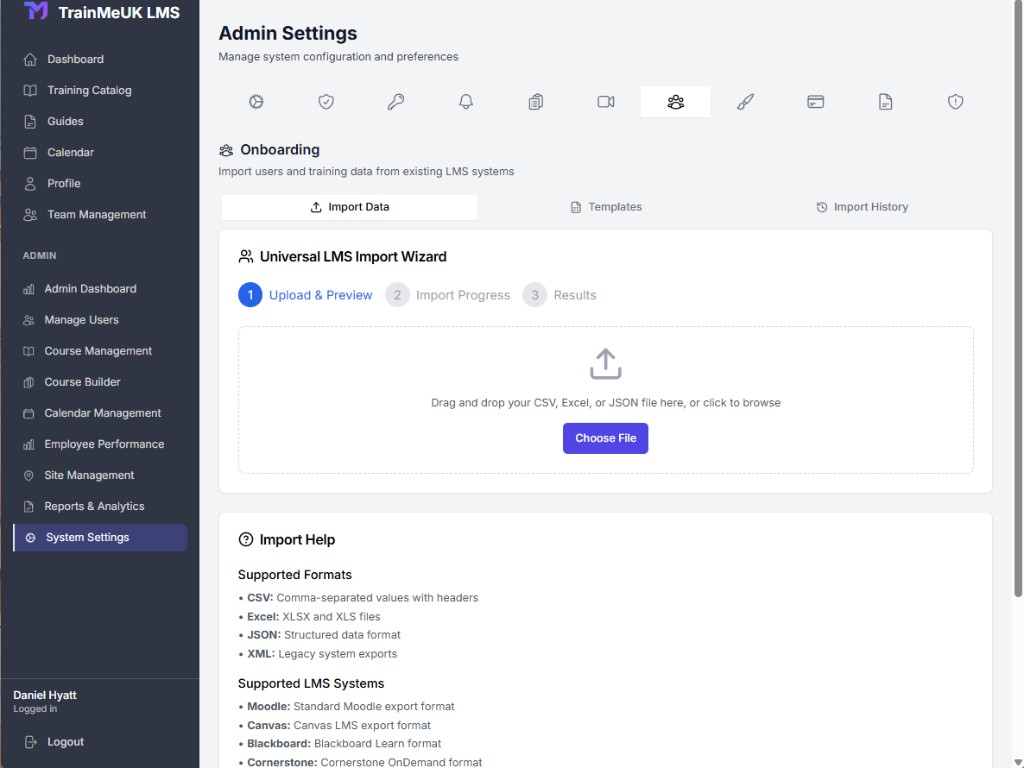The image size is (1024, 768).
Task: Open the paintbrush branding settings tab
Action: [745, 102]
